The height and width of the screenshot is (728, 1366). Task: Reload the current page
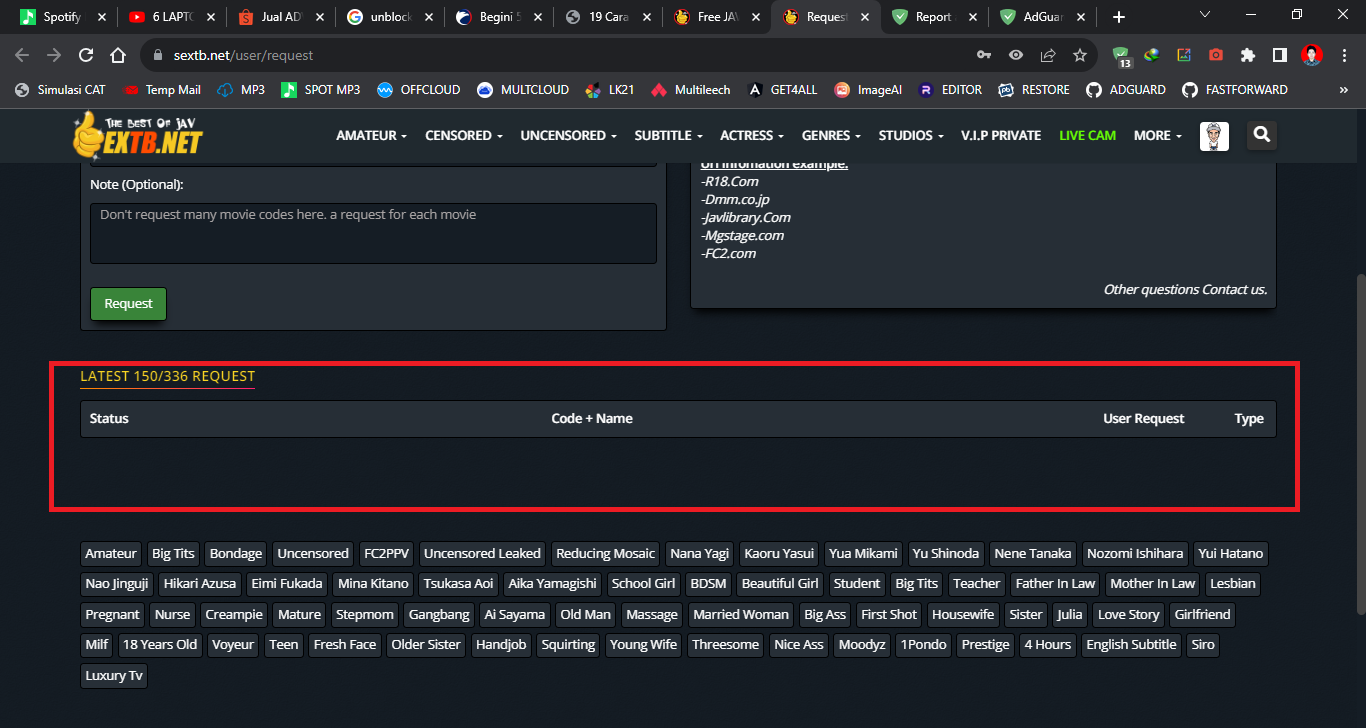tap(85, 55)
